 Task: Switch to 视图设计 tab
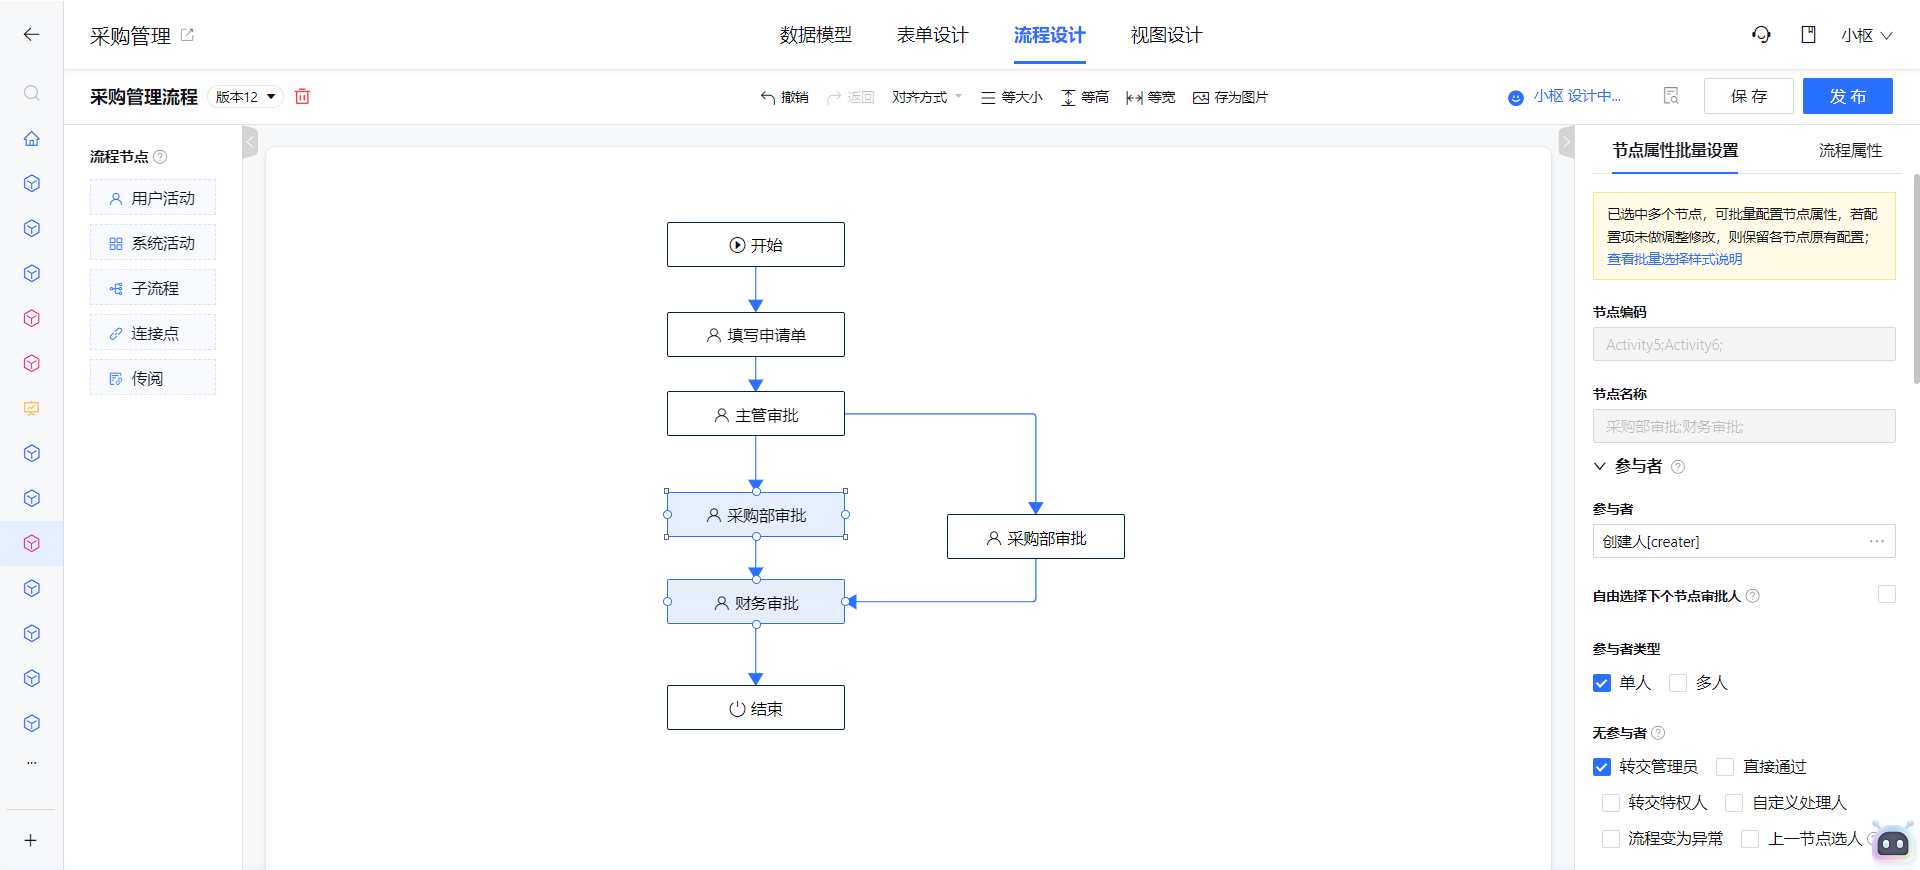1167,35
